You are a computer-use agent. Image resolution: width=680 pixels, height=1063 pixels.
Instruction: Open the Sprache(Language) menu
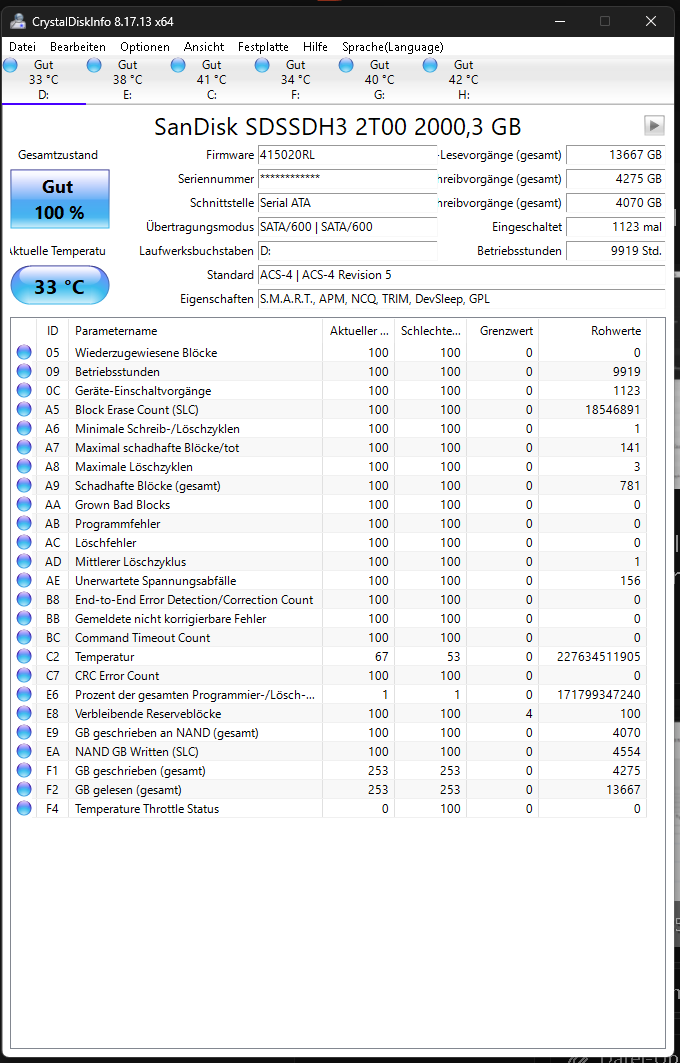(x=393, y=47)
